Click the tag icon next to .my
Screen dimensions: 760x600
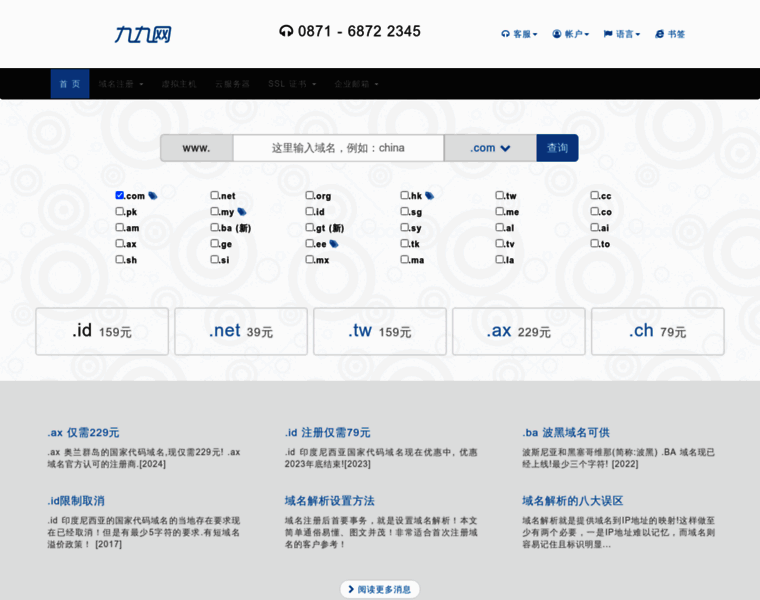coord(242,212)
